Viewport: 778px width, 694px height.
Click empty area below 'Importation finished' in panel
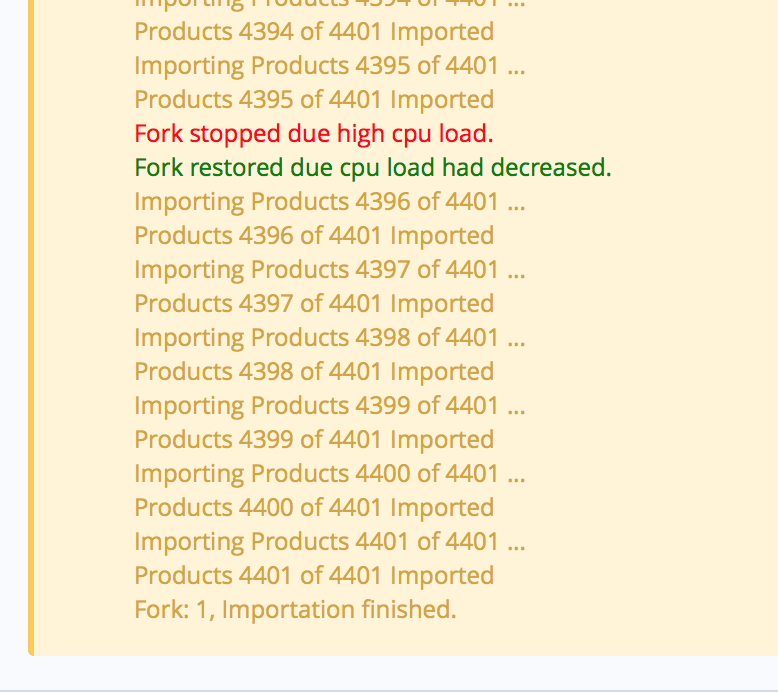click(397, 640)
